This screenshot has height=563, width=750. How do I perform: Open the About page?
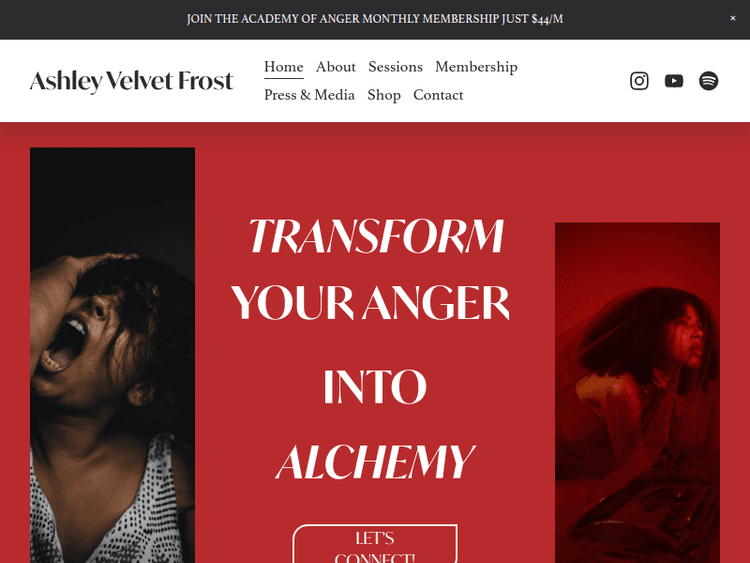coord(336,67)
